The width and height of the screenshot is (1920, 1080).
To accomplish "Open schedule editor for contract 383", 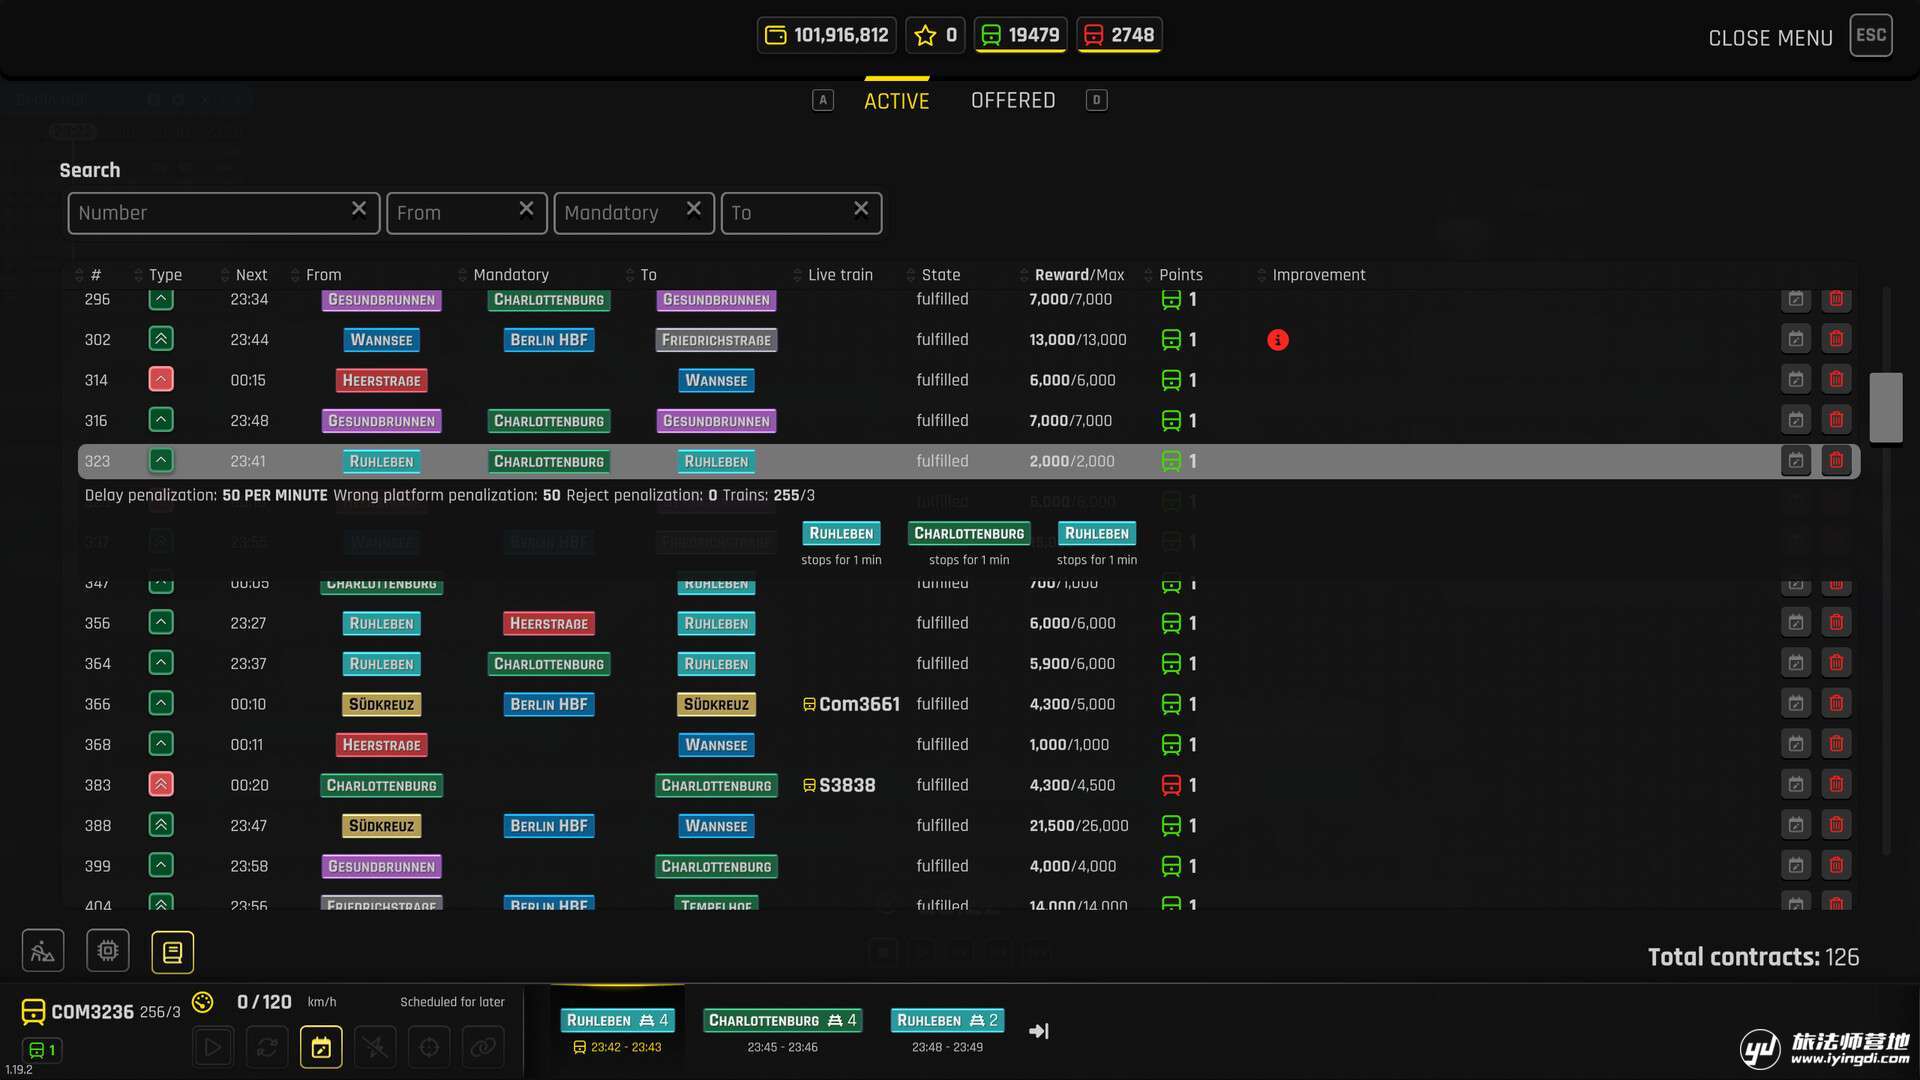I will (x=1796, y=785).
